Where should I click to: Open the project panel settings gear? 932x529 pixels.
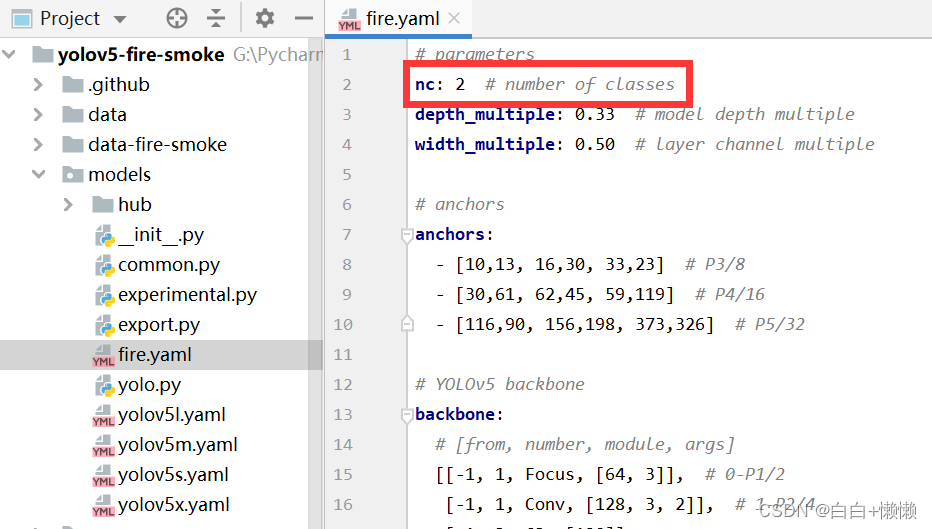pyautogui.click(x=265, y=18)
